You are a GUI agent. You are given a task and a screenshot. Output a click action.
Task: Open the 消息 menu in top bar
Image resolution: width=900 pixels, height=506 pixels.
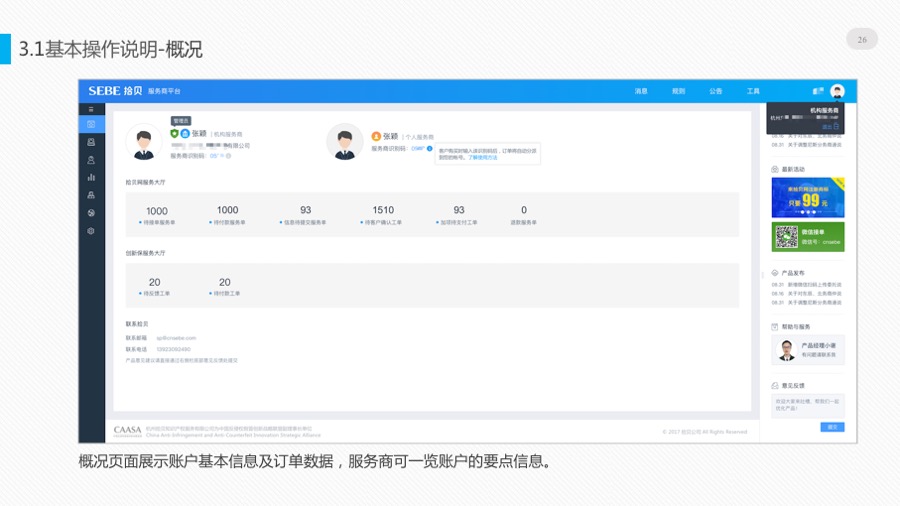tap(641, 91)
